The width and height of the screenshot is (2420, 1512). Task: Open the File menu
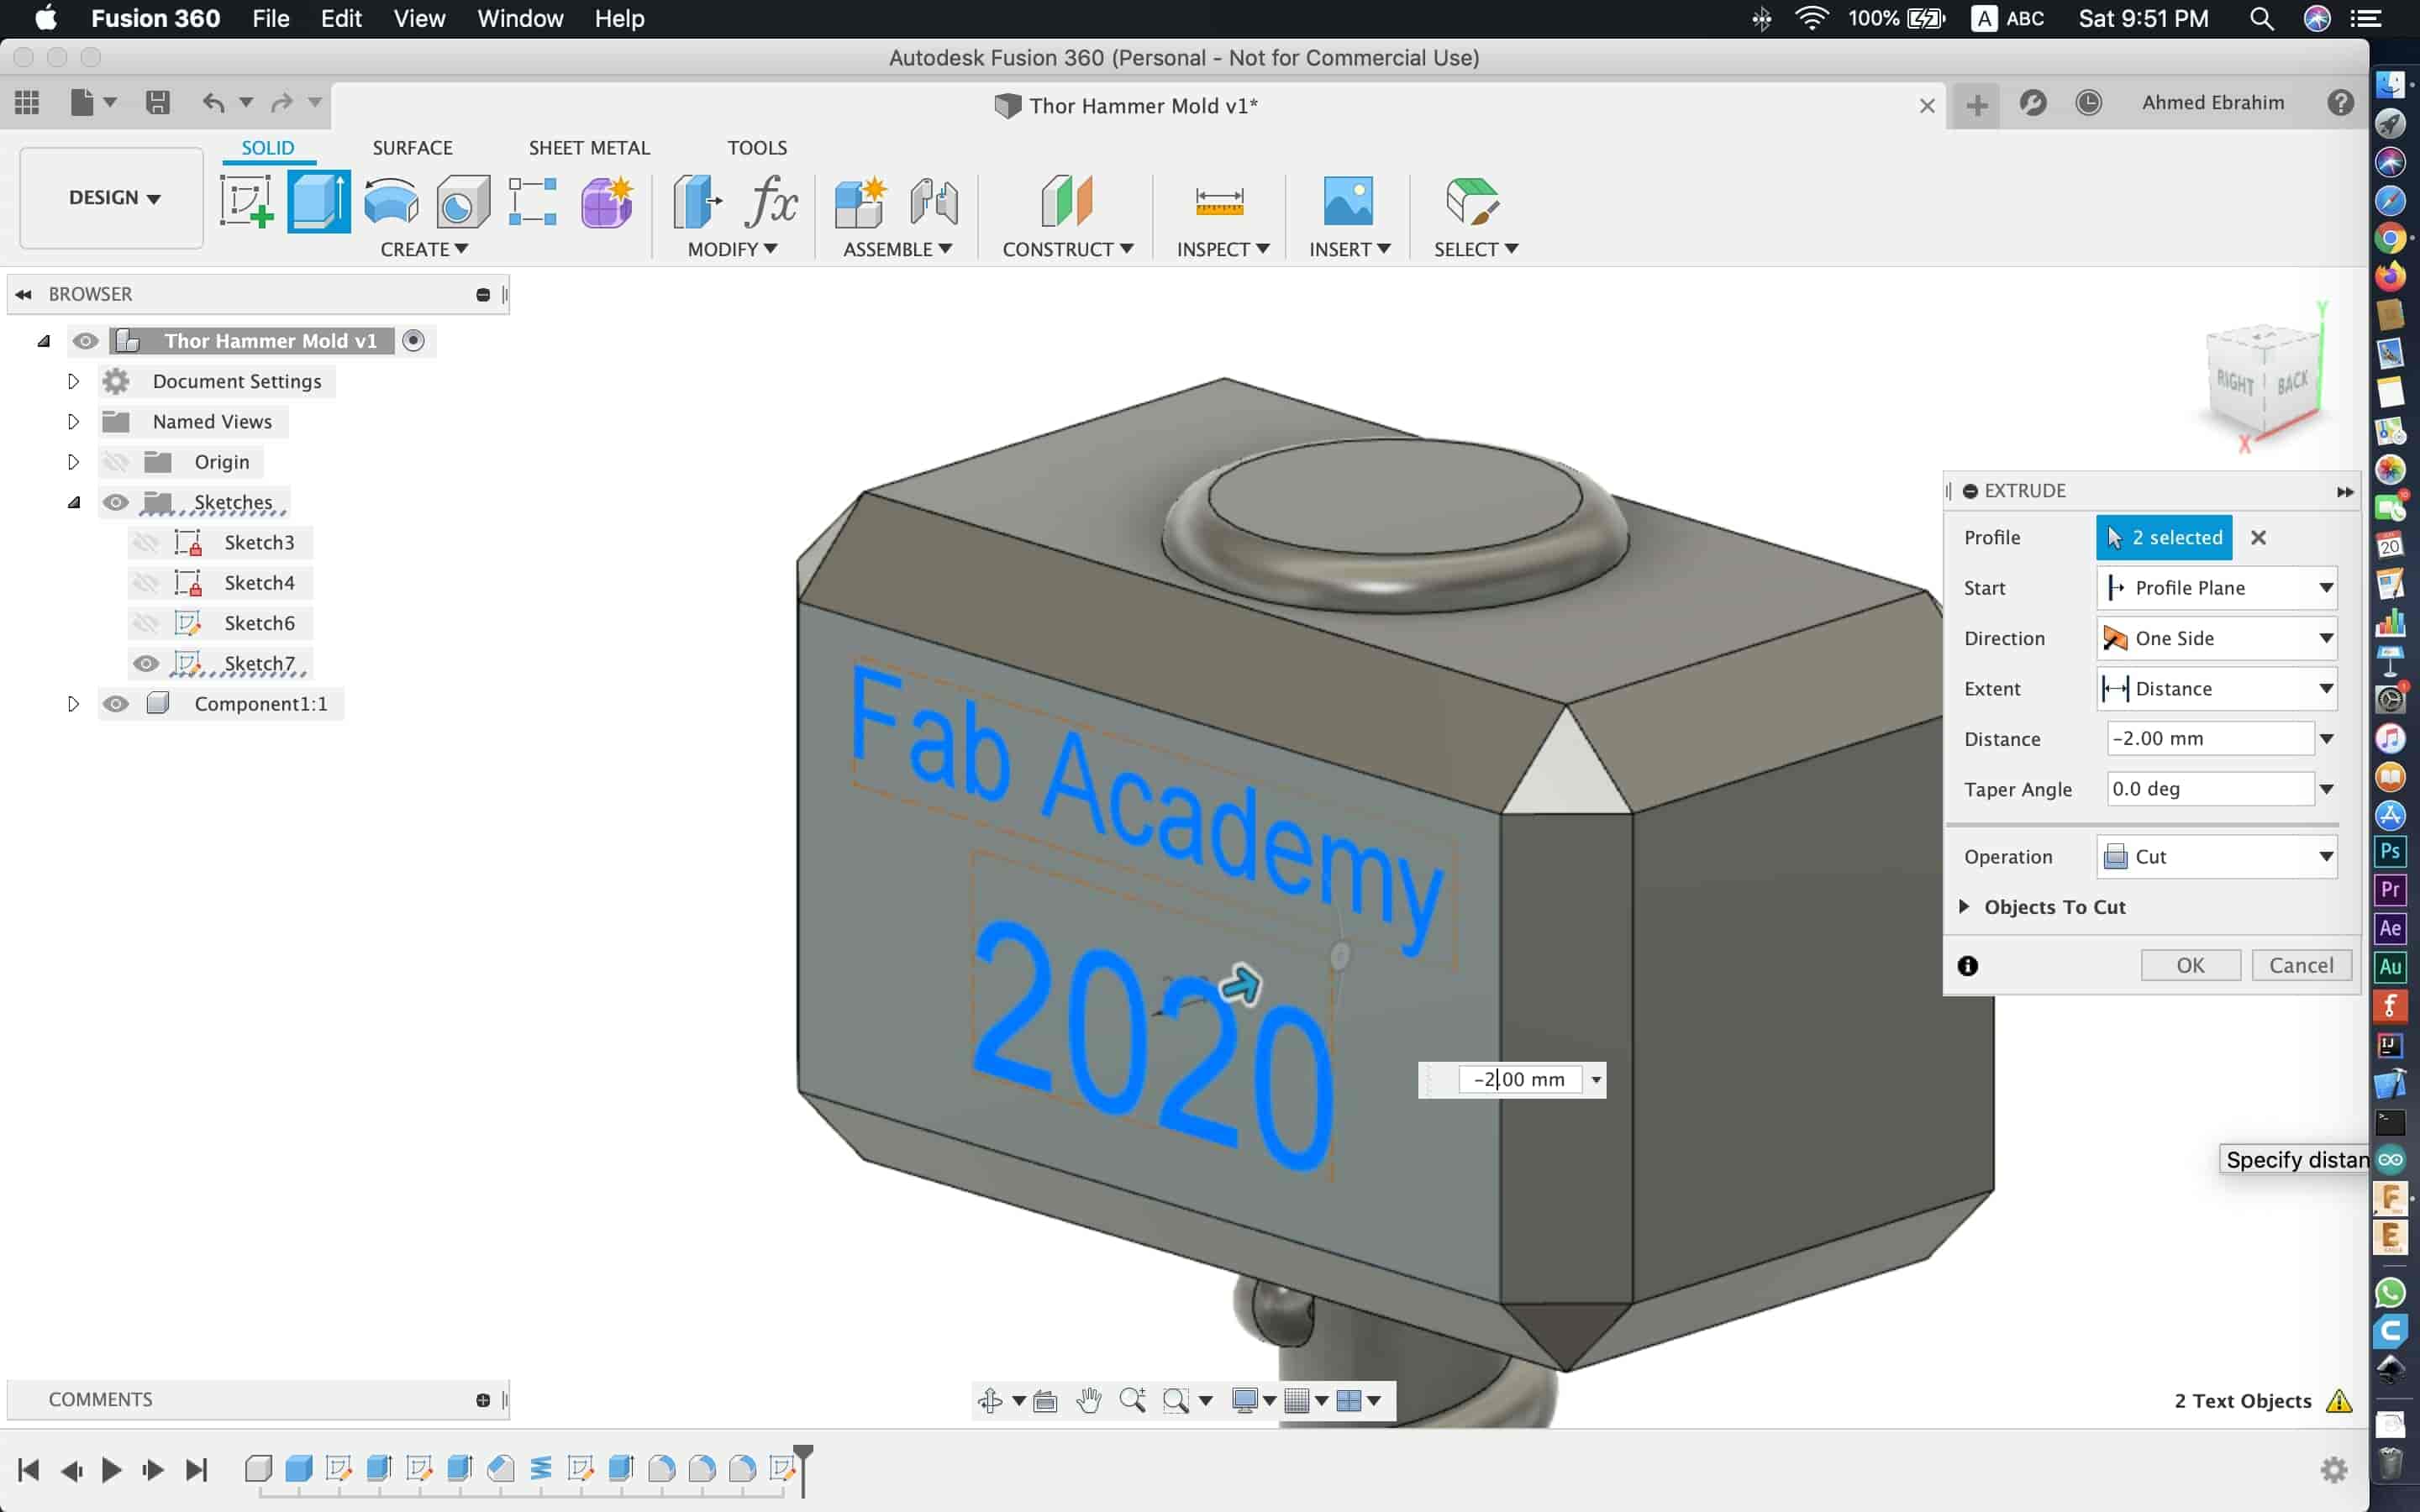(270, 18)
